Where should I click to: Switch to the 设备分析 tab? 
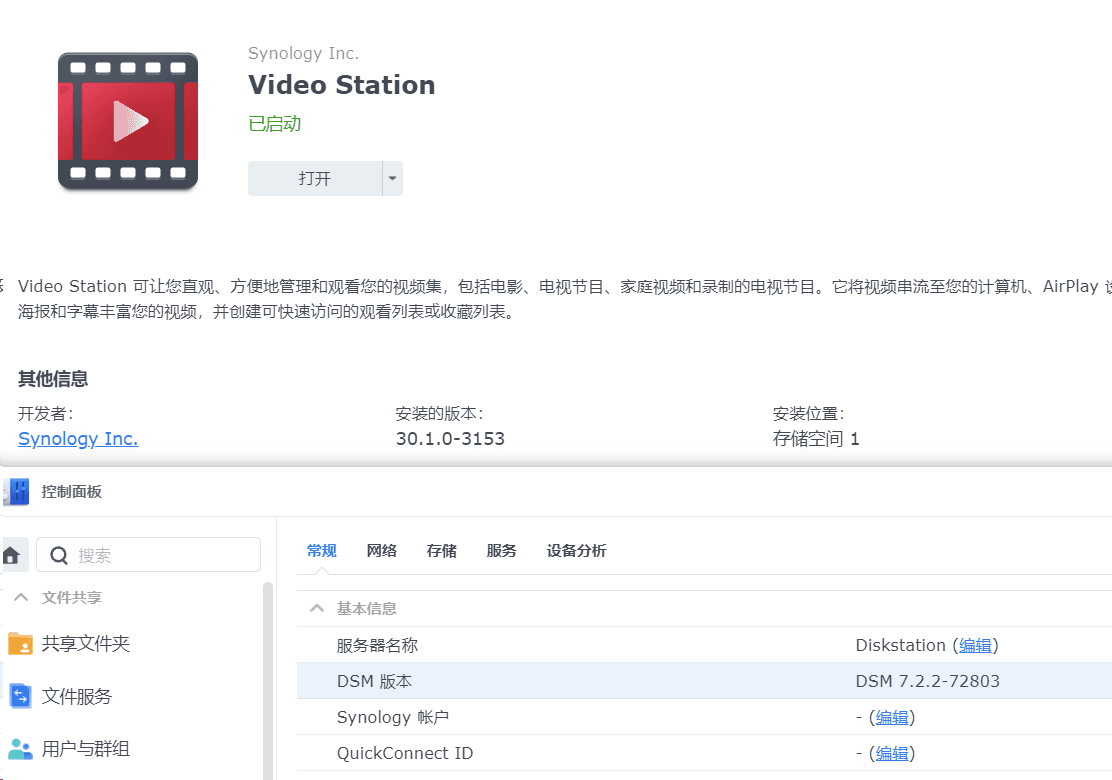[x=577, y=551]
